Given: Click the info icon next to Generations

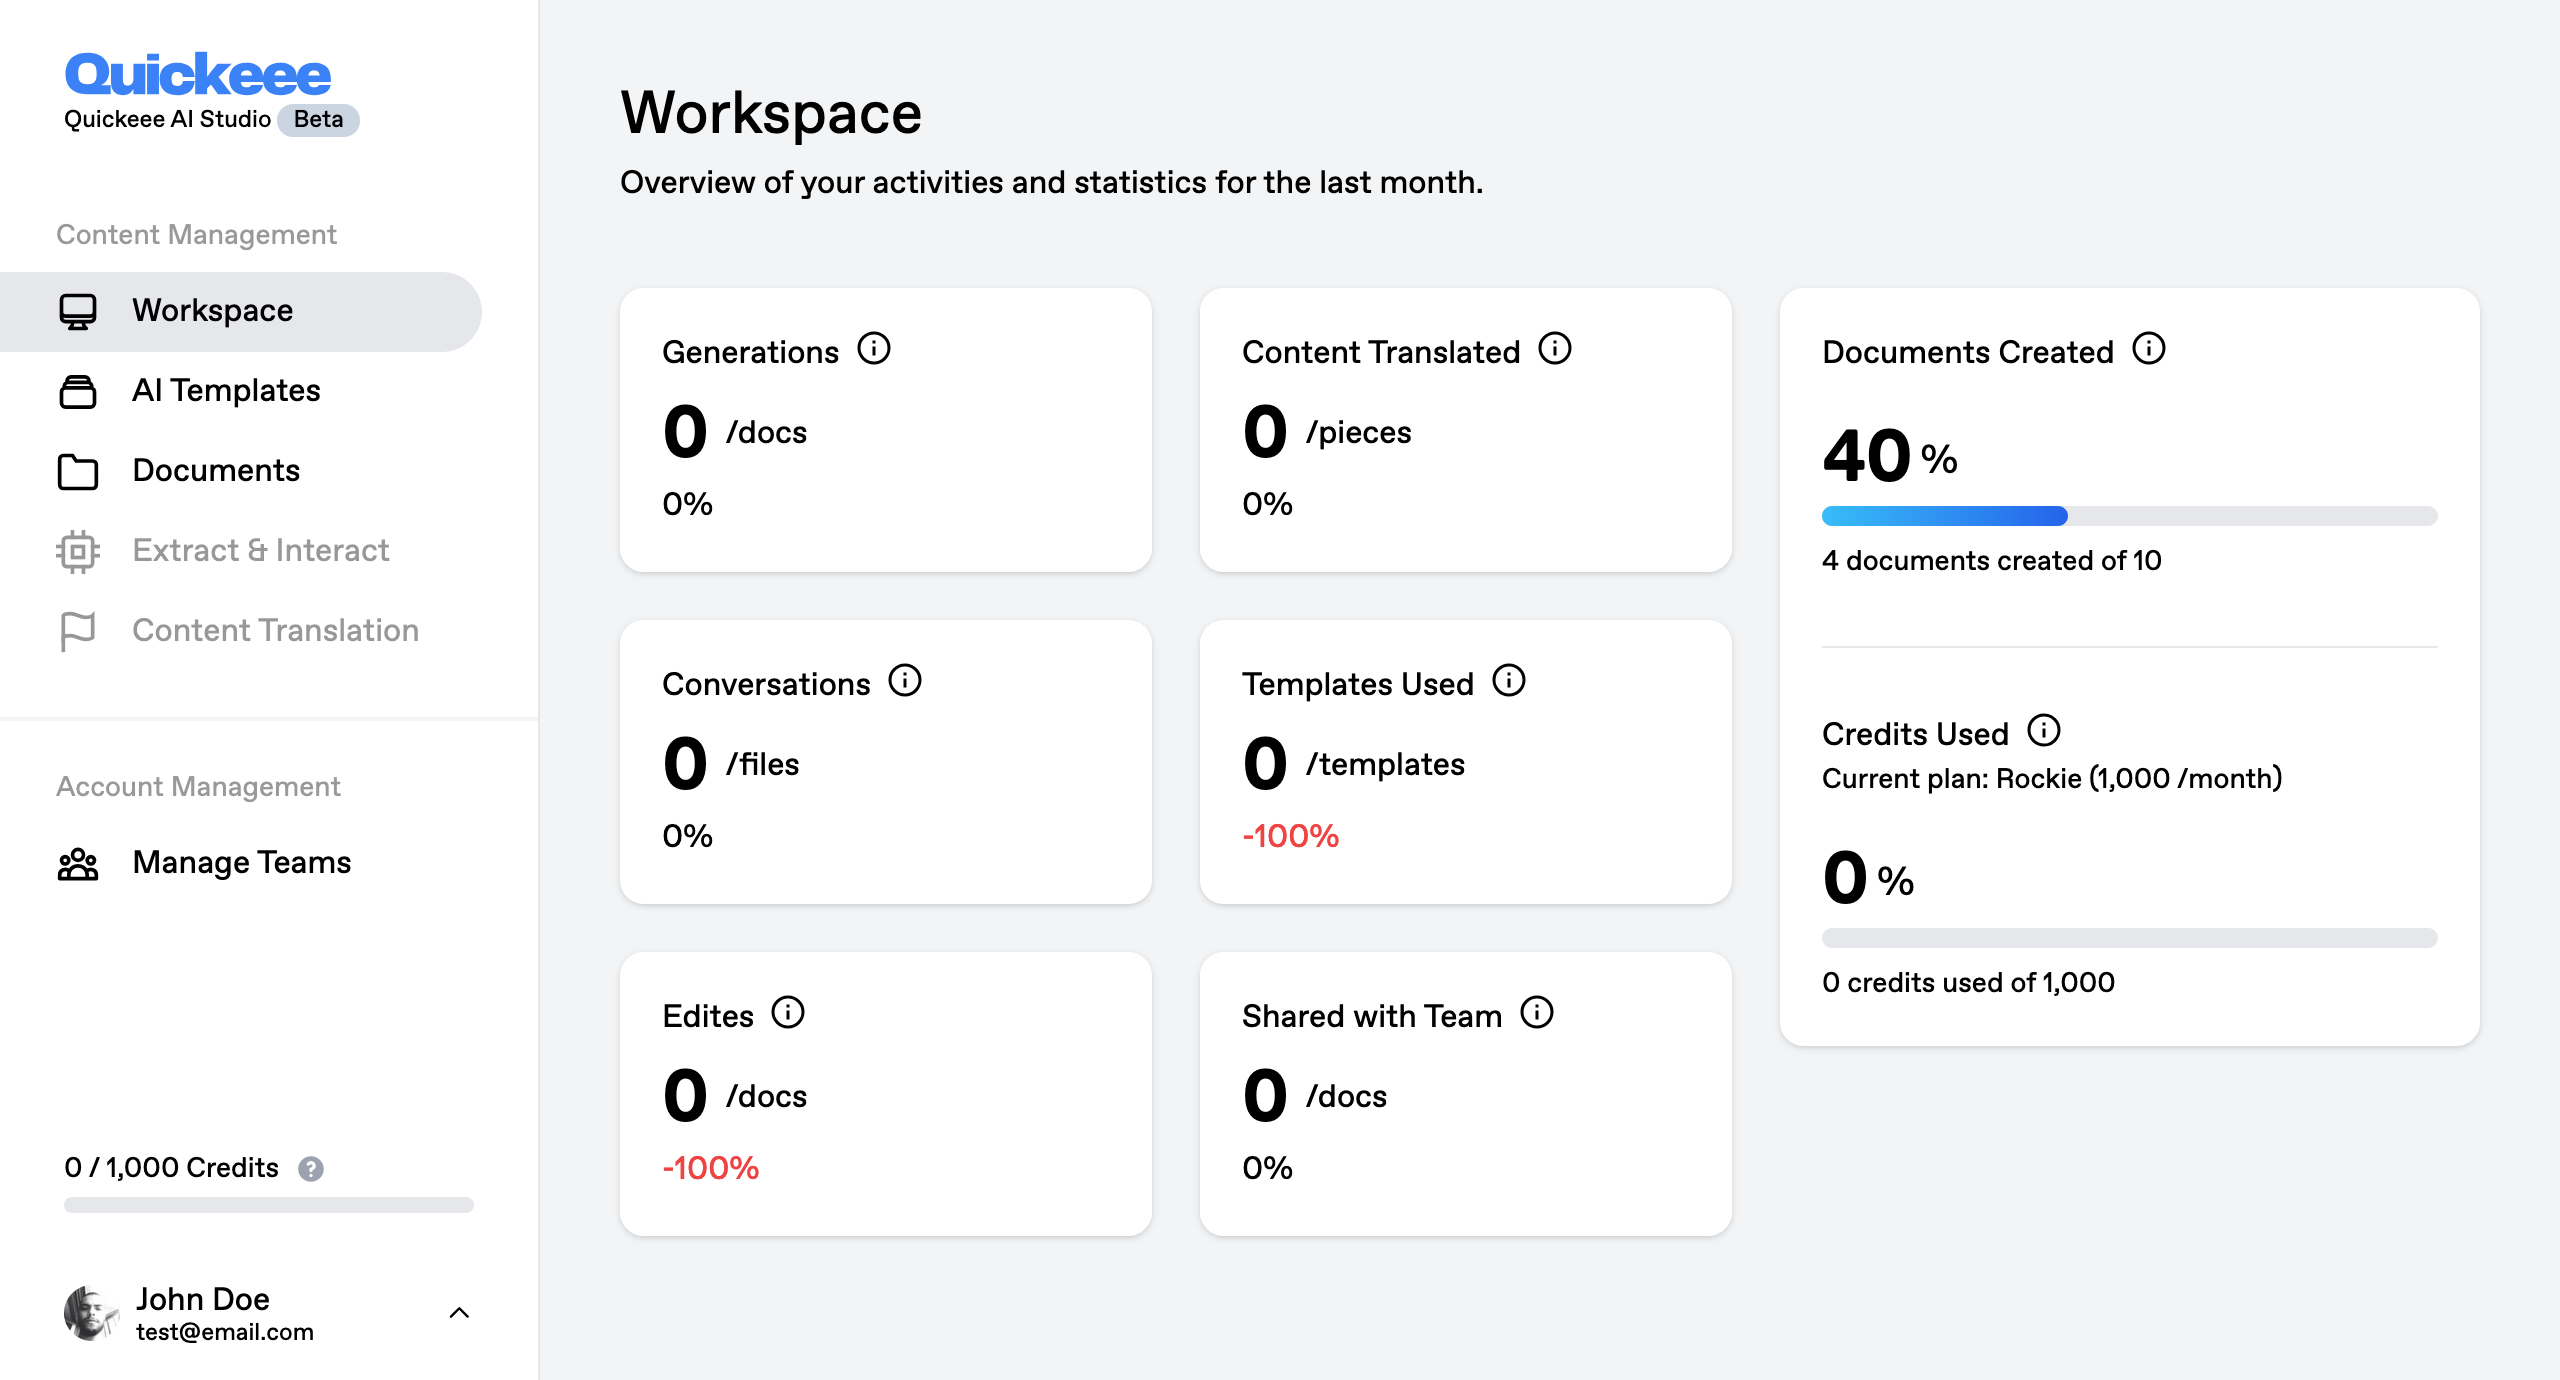Looking at the screenshot, I should pos(873,349).
